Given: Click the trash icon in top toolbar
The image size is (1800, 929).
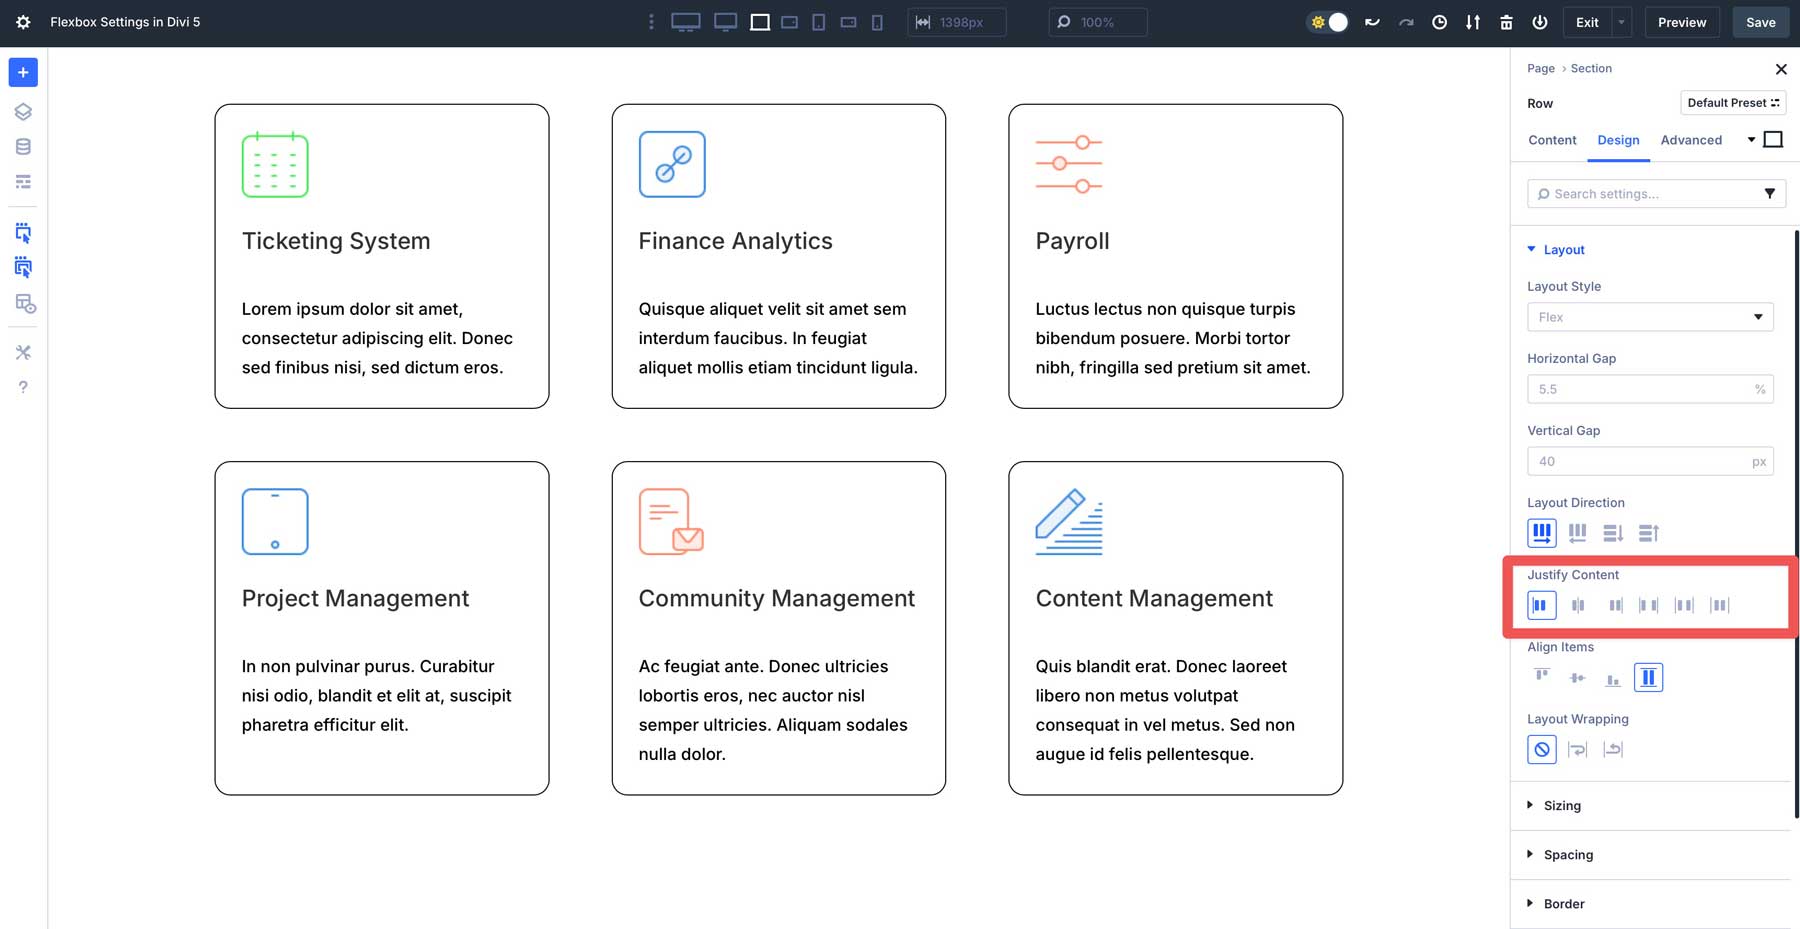Looking at the screenshot, I should click(1506, 22).
